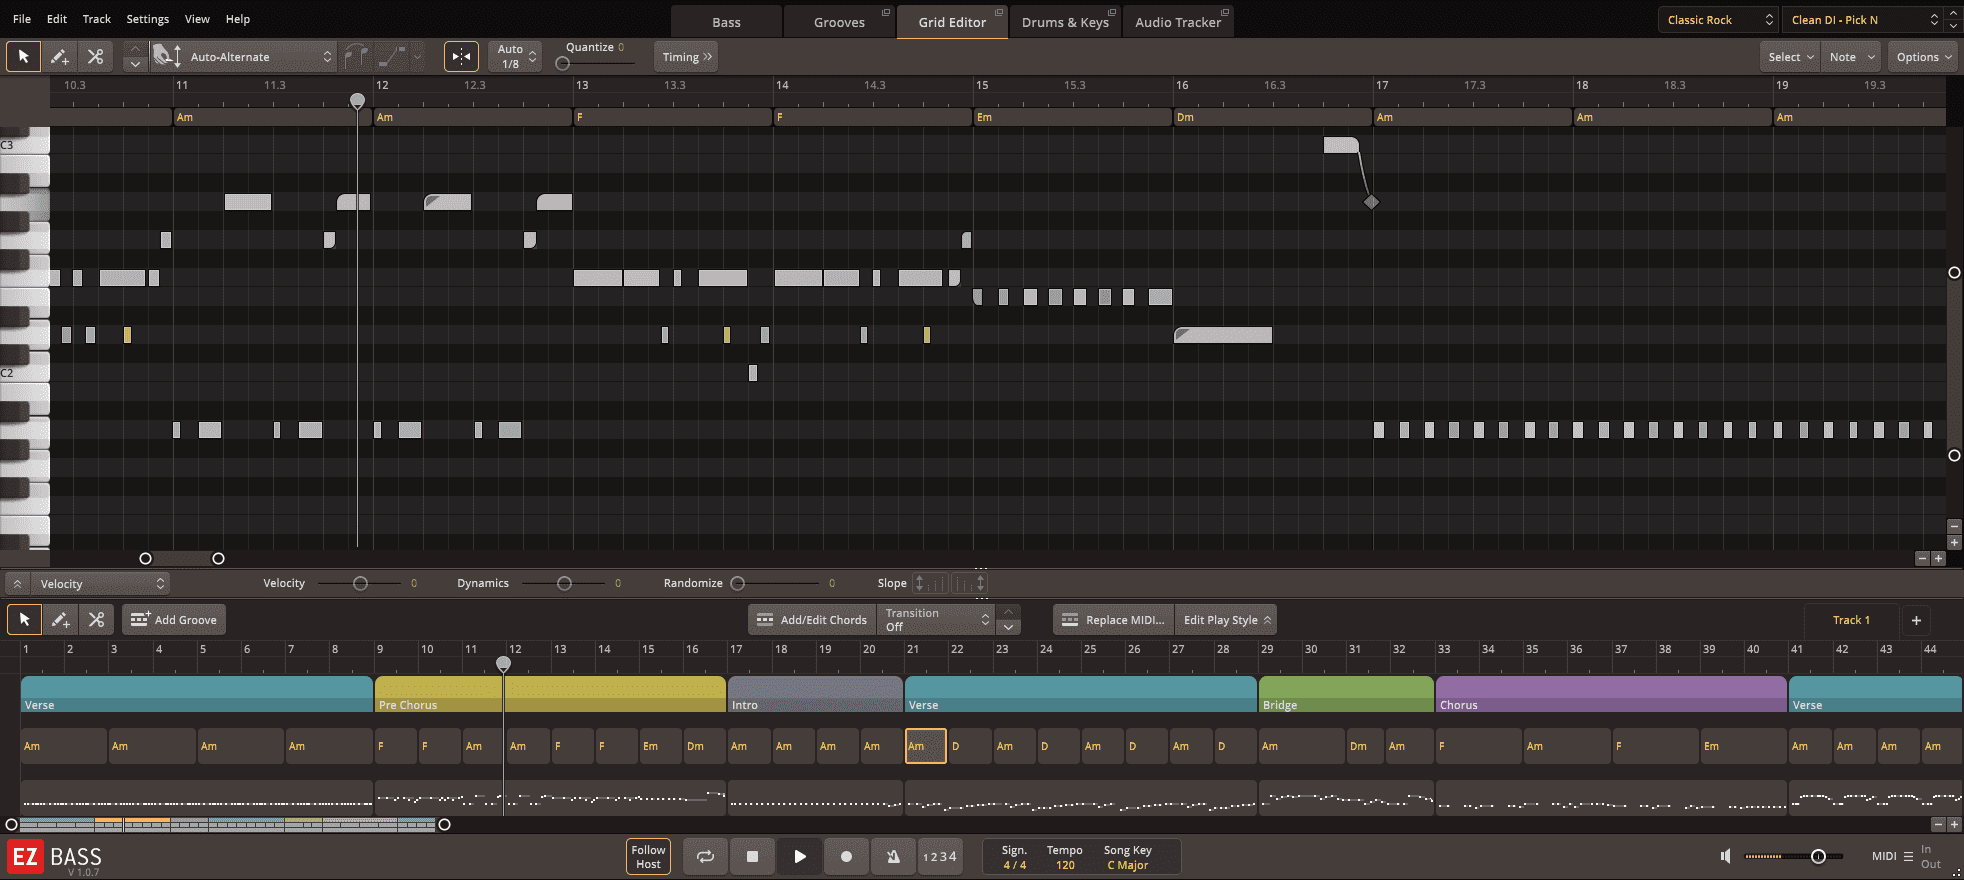Viewport: 1964px width, 880px height.
Task: Zoom in the grid editor horizontally
Action: [1939, 559]
